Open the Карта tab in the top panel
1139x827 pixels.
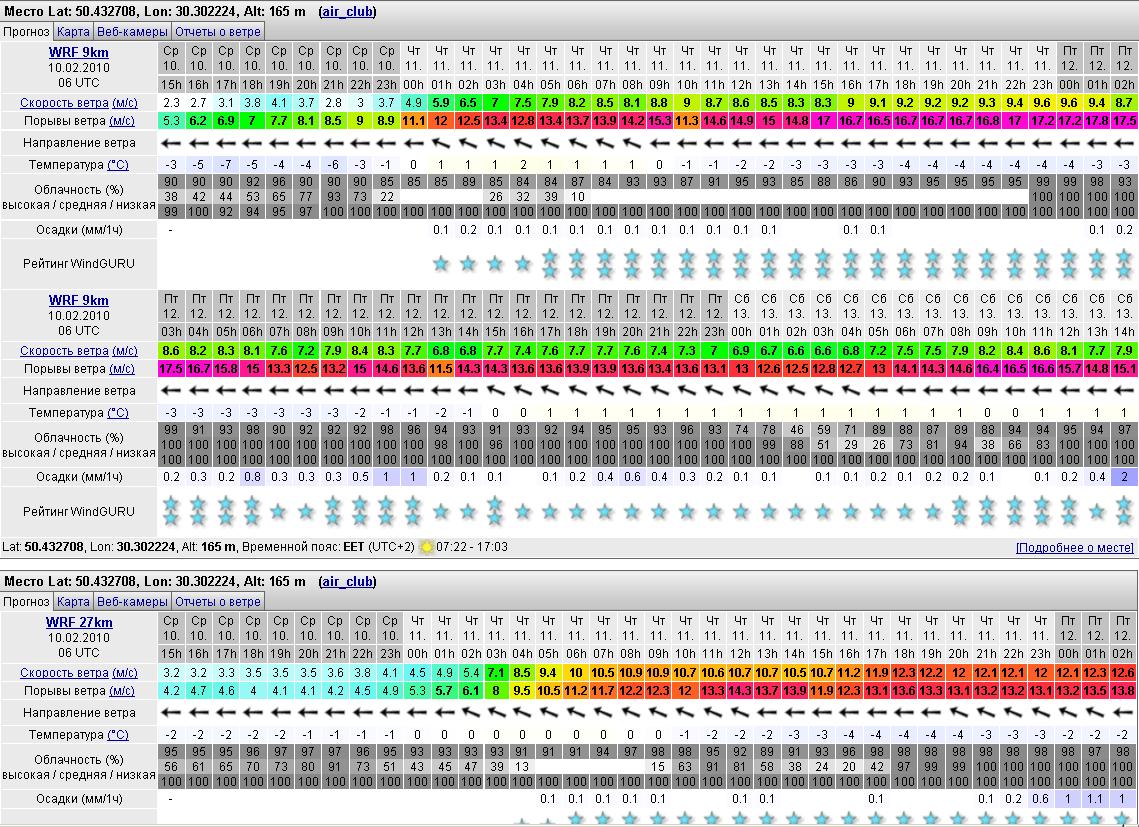[x=73, y=31]
